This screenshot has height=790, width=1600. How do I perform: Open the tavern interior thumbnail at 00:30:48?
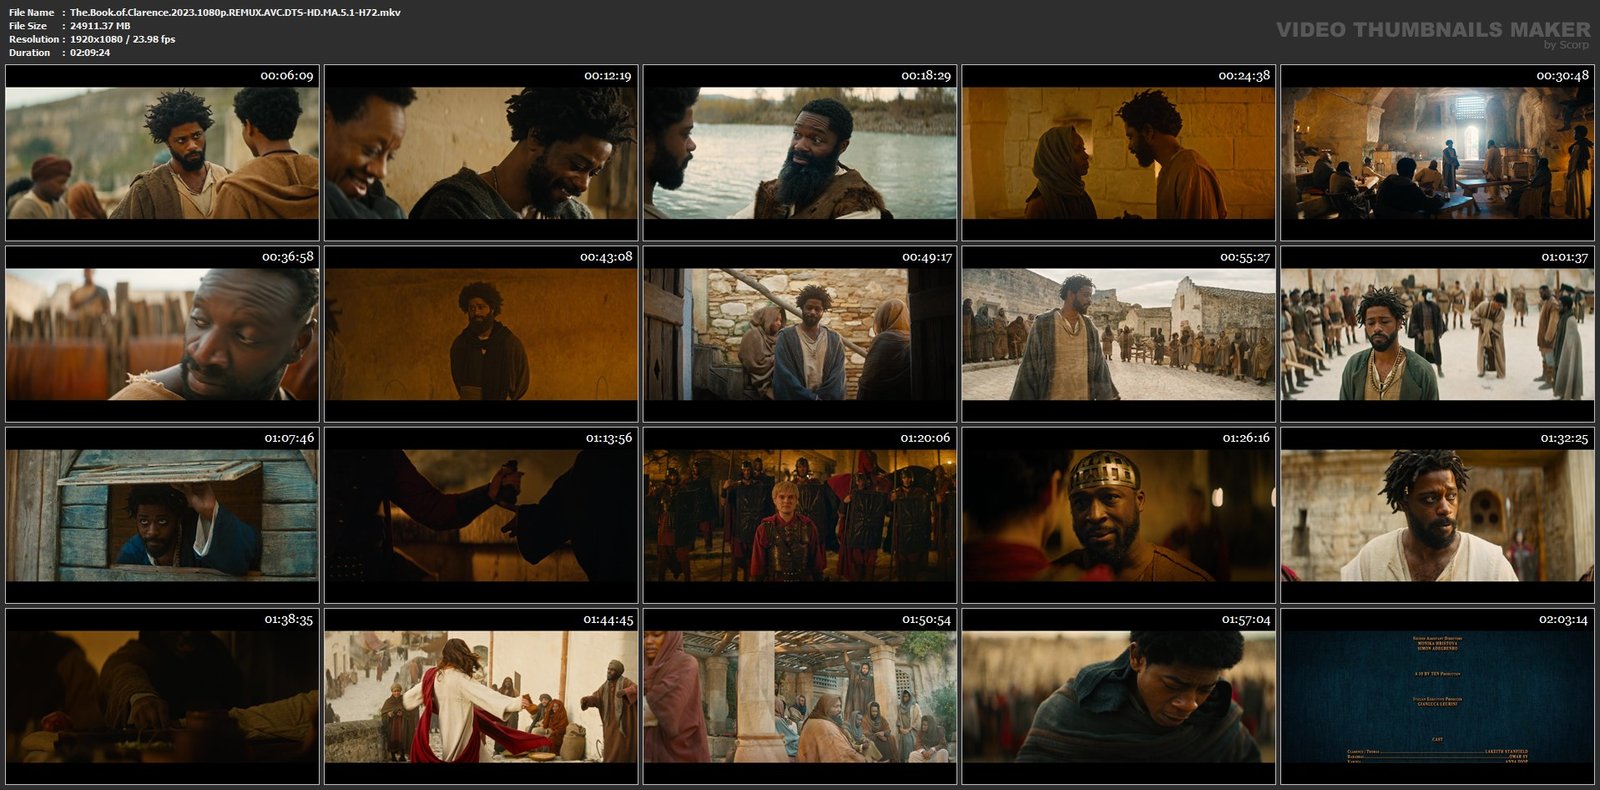(x=1438, y=153)
